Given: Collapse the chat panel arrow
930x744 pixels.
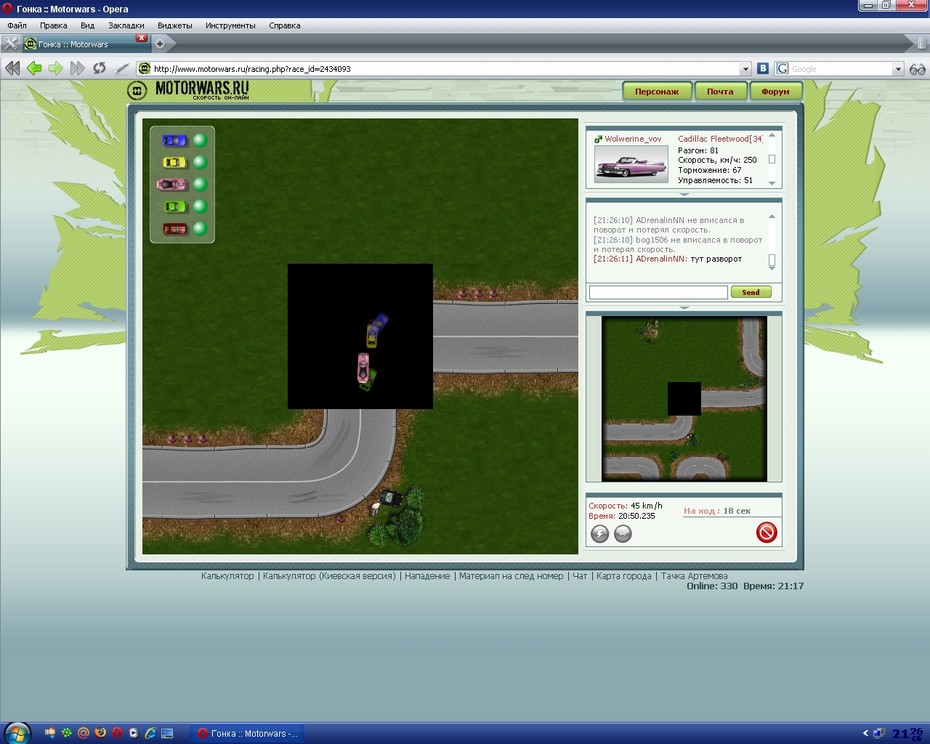Looking at the screenshot, I should click(x=684, y=307).
